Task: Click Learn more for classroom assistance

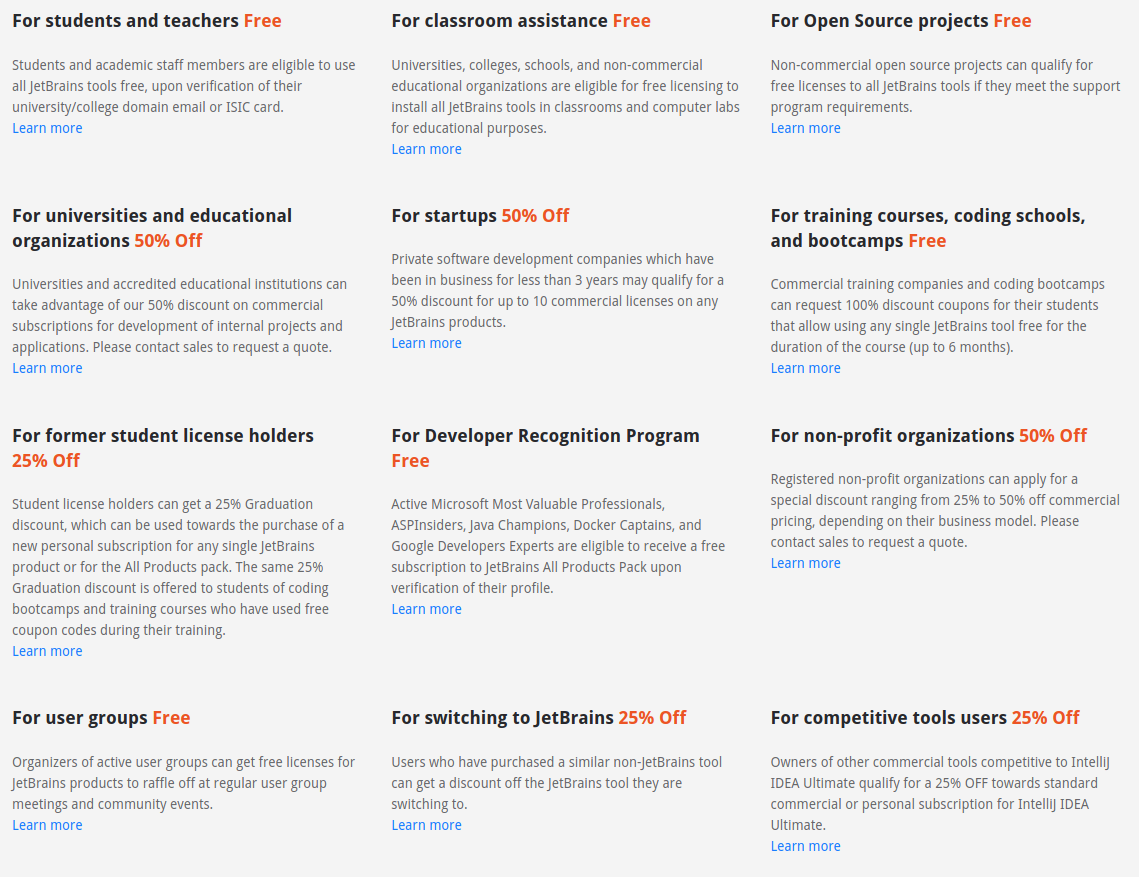Action: coord(426,149)
